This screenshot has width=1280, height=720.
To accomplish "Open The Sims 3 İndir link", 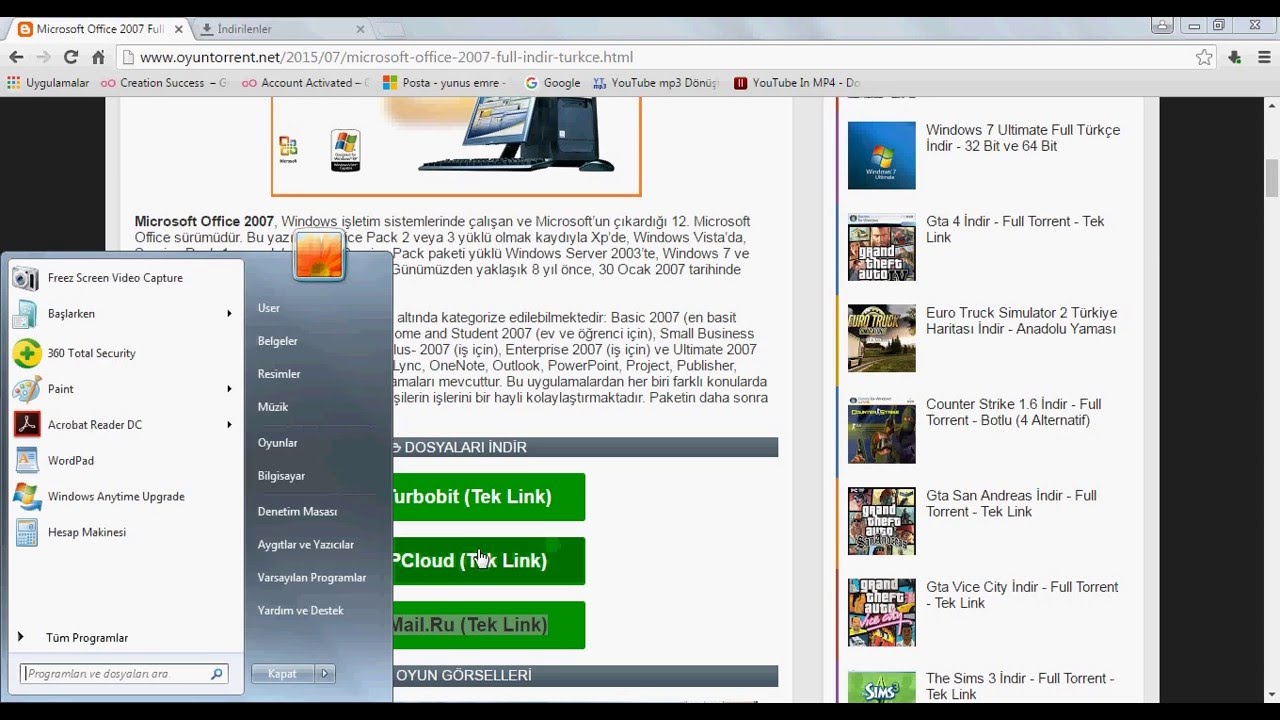I will coord(1020,686).
